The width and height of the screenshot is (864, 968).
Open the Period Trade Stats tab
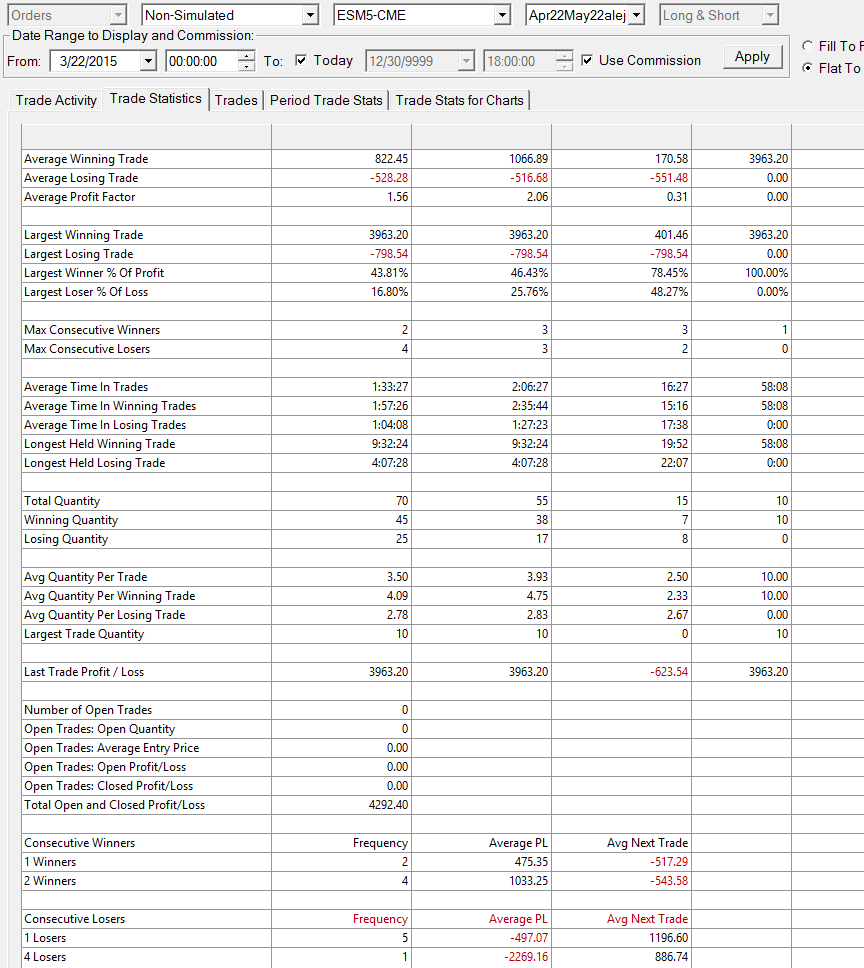[326, 100]
